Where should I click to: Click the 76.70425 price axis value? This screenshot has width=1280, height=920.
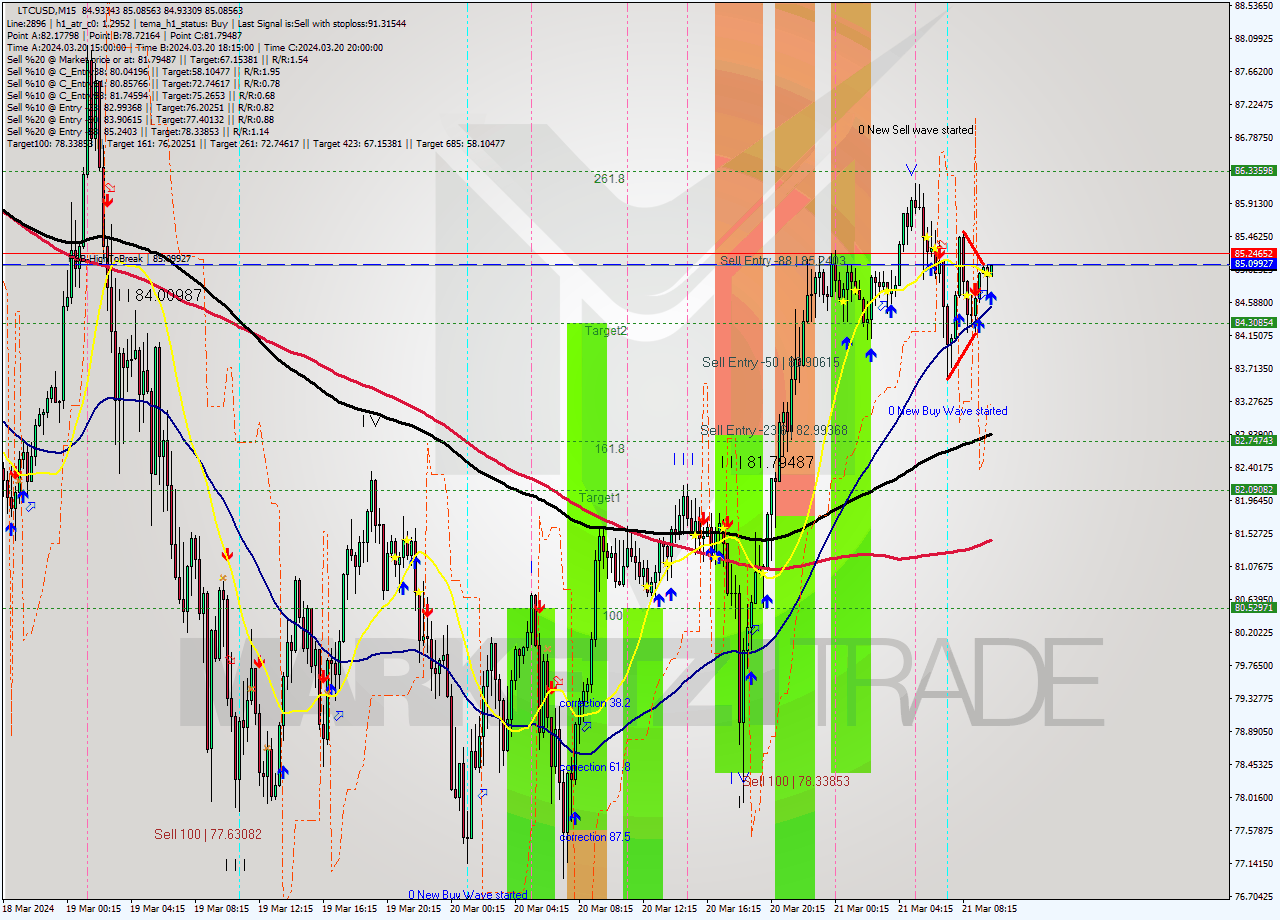pos(1254,897)
